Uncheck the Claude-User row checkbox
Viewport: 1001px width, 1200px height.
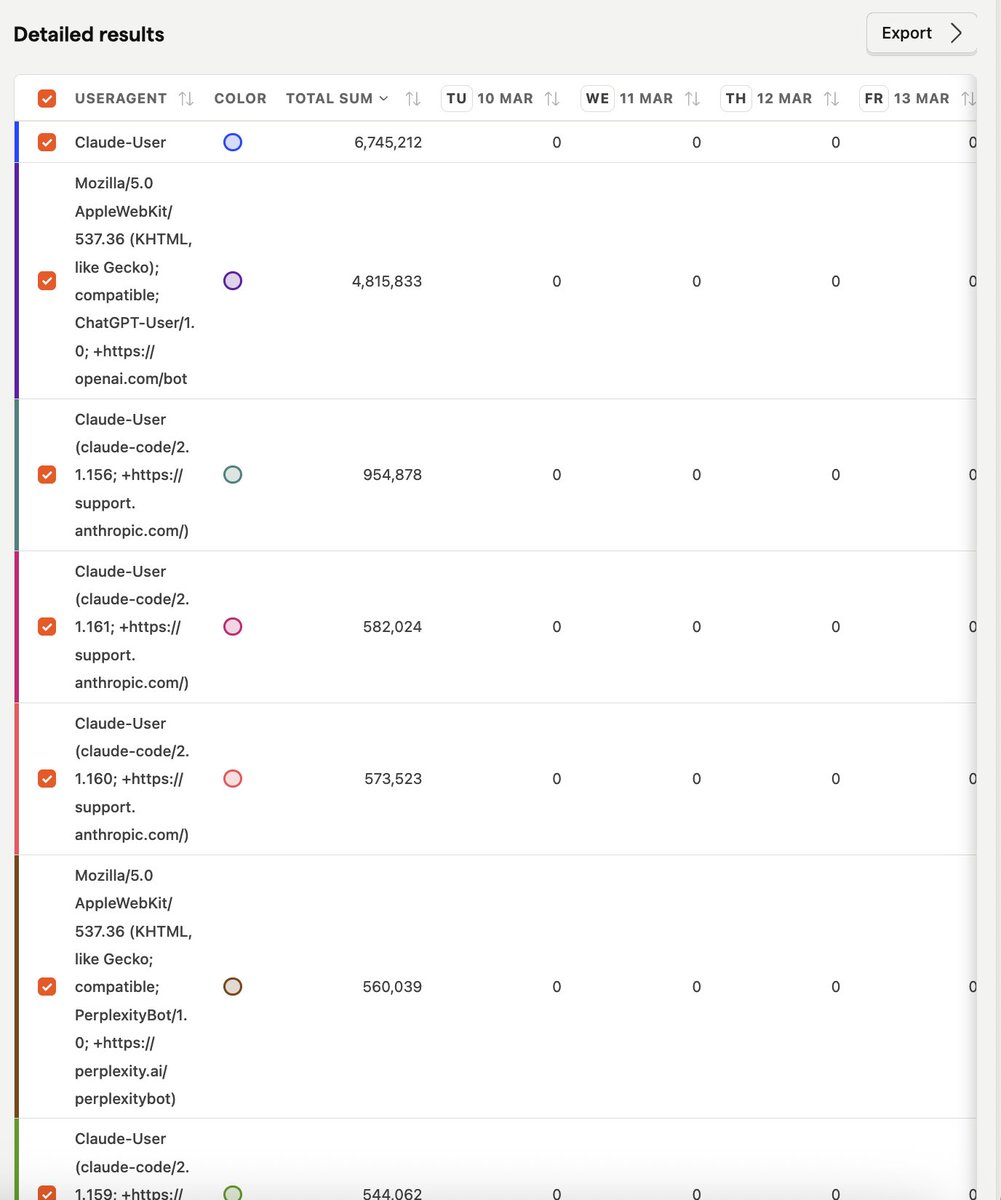pyautogui.click(x=47, y=142)
